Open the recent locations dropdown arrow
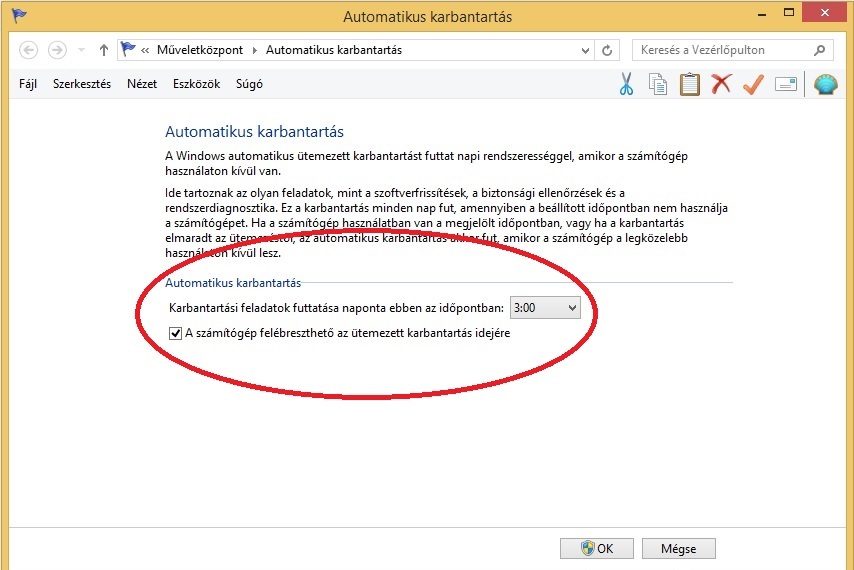 [x=81, y=50]
